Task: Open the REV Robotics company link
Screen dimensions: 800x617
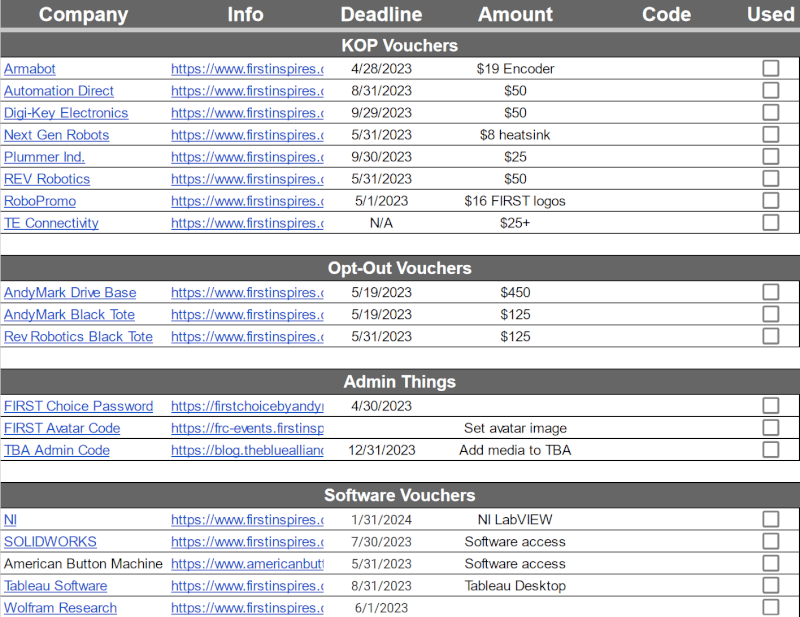Action: click(47, 179)
